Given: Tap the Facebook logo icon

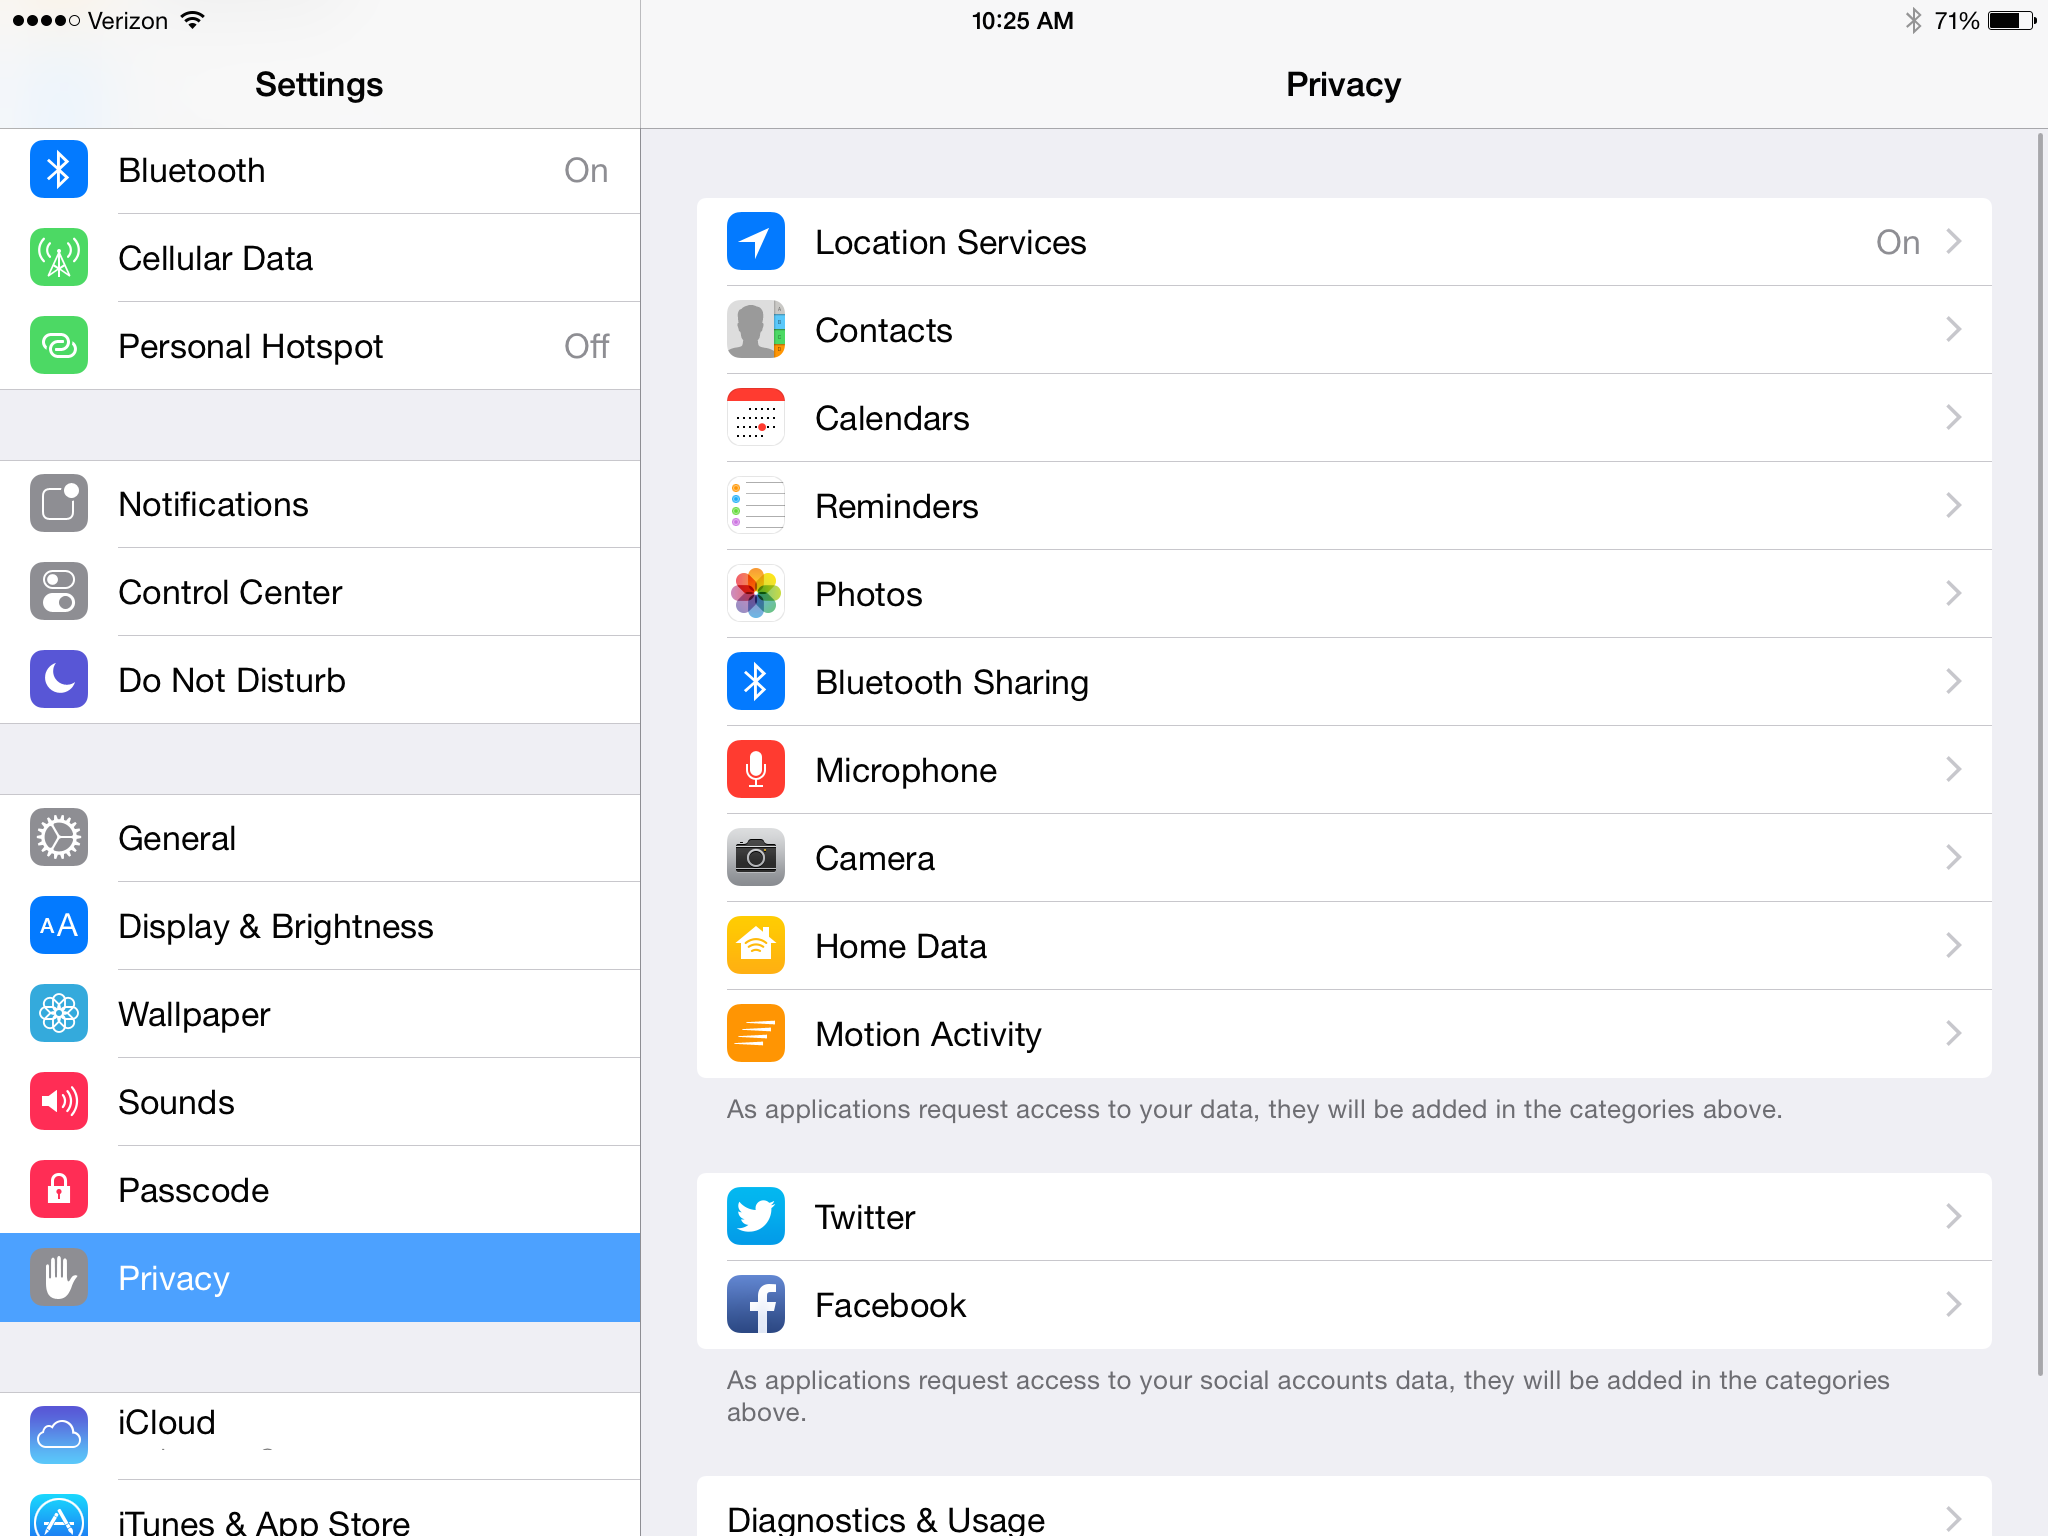Looking at the screenshot, I should point(755,1305).
